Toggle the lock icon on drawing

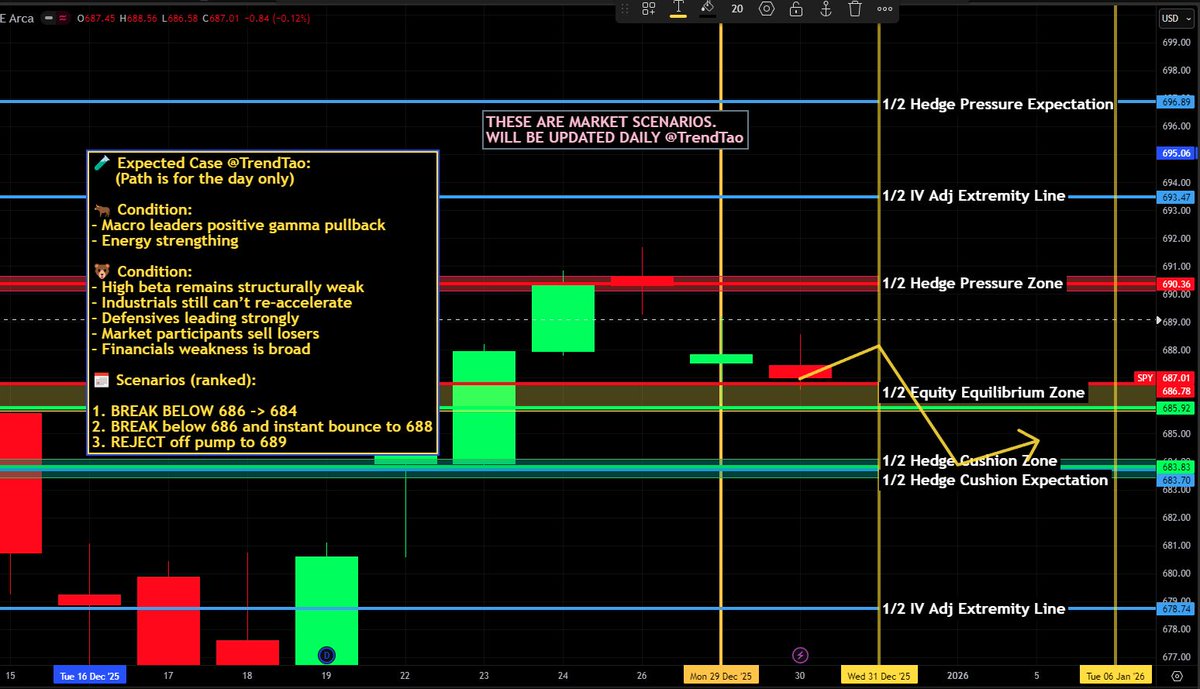(x=796, y=9)
